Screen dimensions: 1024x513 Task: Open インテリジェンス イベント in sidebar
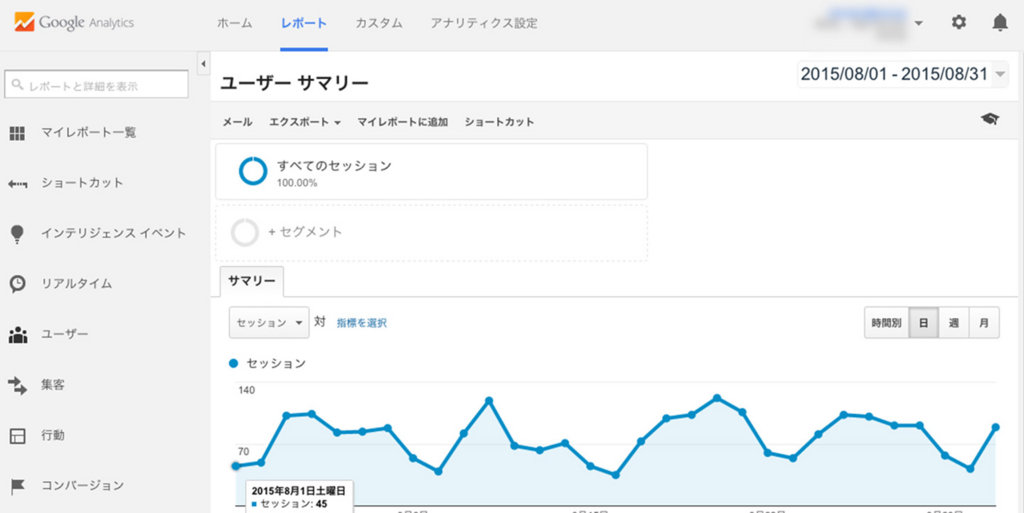point(113,234)
